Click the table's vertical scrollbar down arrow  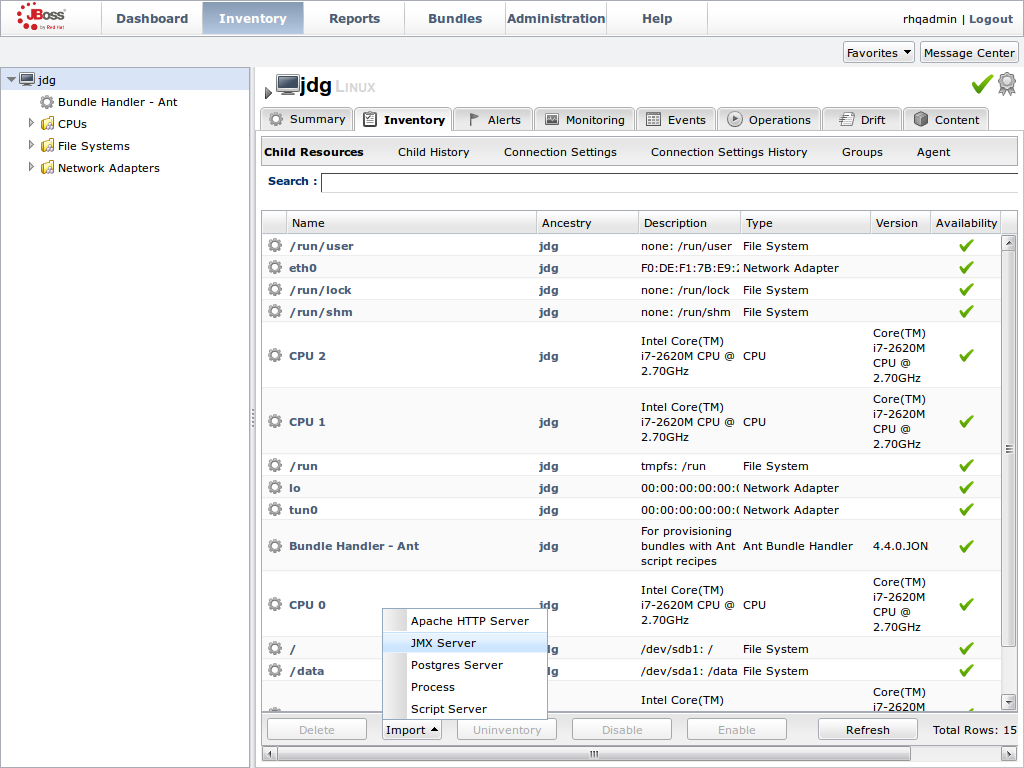[x=1009, y=702]
